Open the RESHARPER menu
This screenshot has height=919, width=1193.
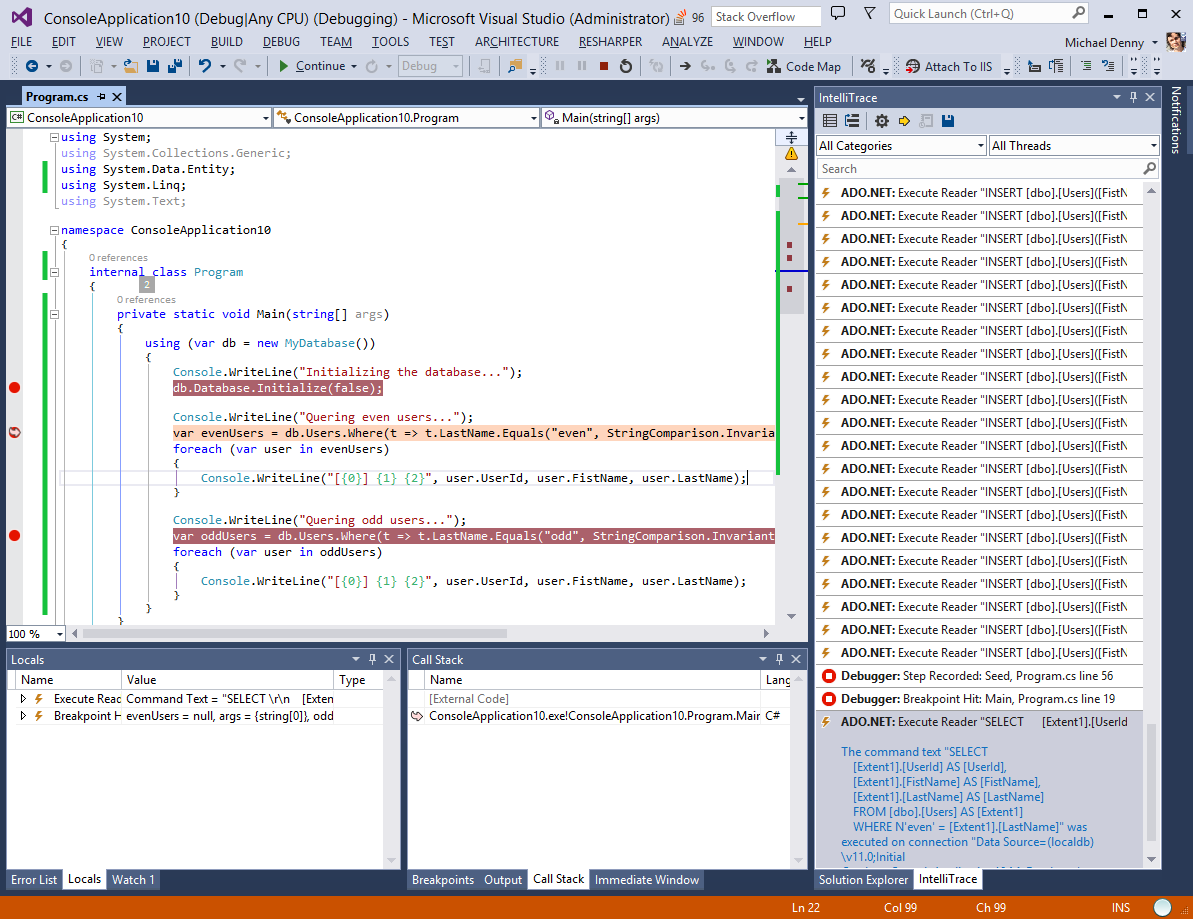pos(610,42)
